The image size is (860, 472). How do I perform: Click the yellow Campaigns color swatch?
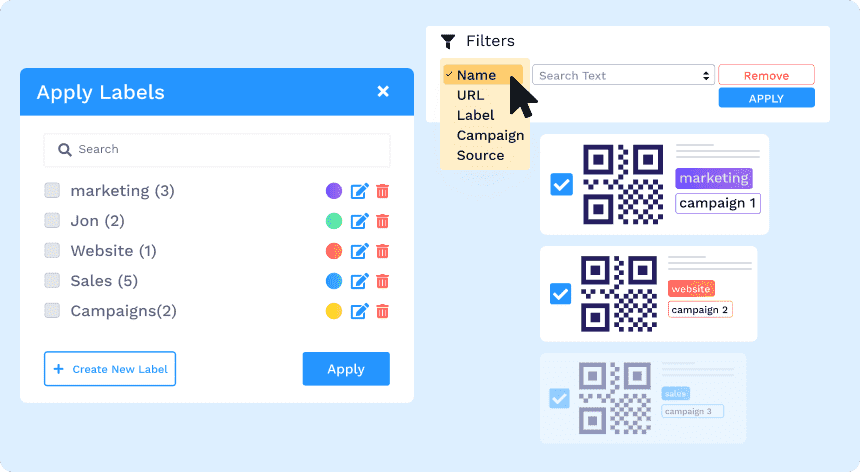coord(334,311)
